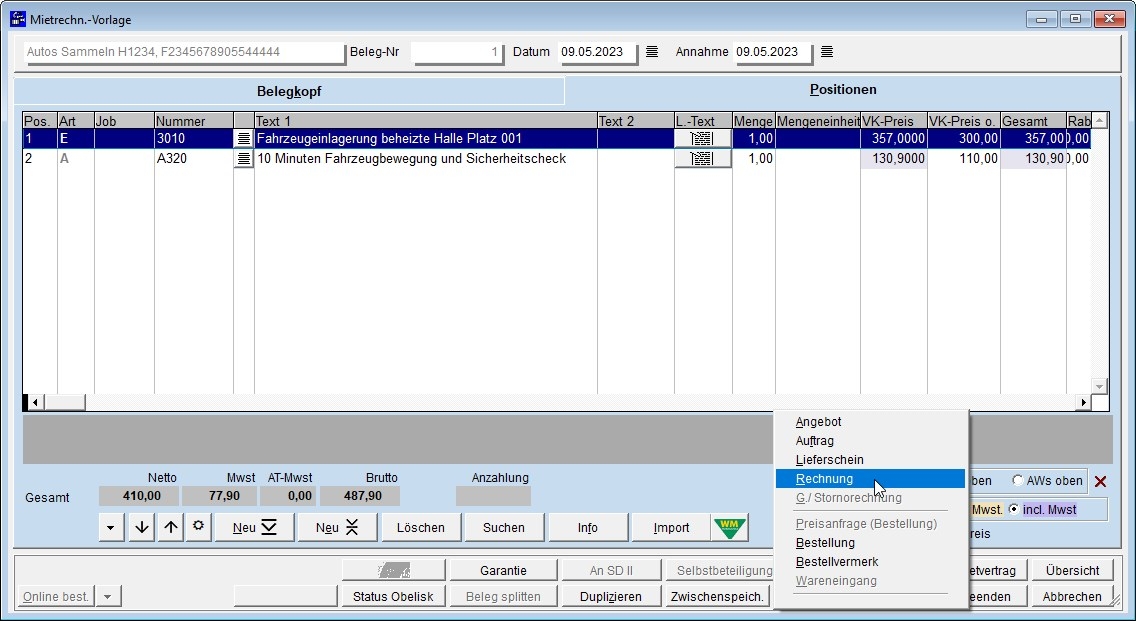The height and width of the screenshot is (621, 1136).
Task: Open the calendar picker icon beside Datum
Action: 652,51
